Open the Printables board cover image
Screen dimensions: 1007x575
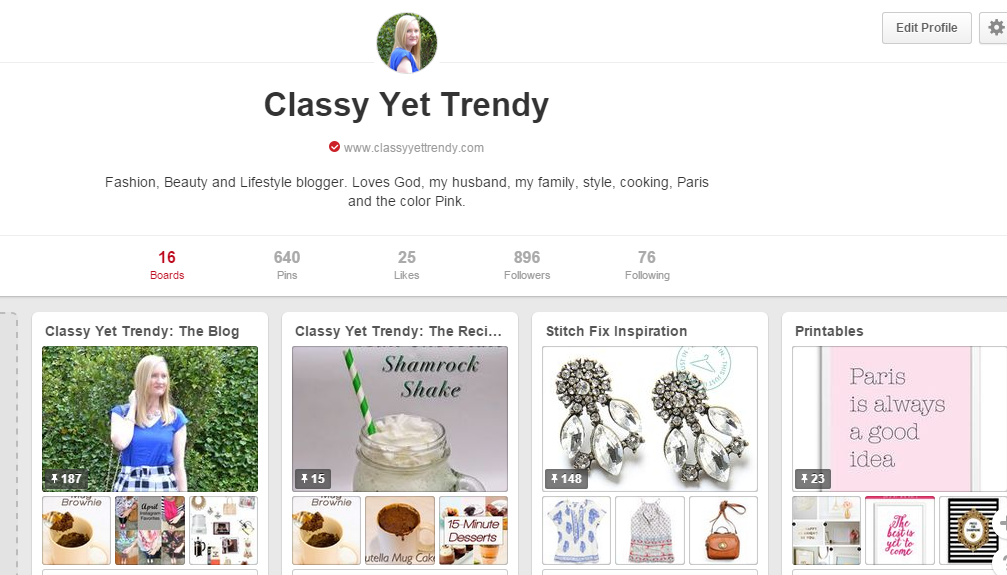click(x=900, y=419)
